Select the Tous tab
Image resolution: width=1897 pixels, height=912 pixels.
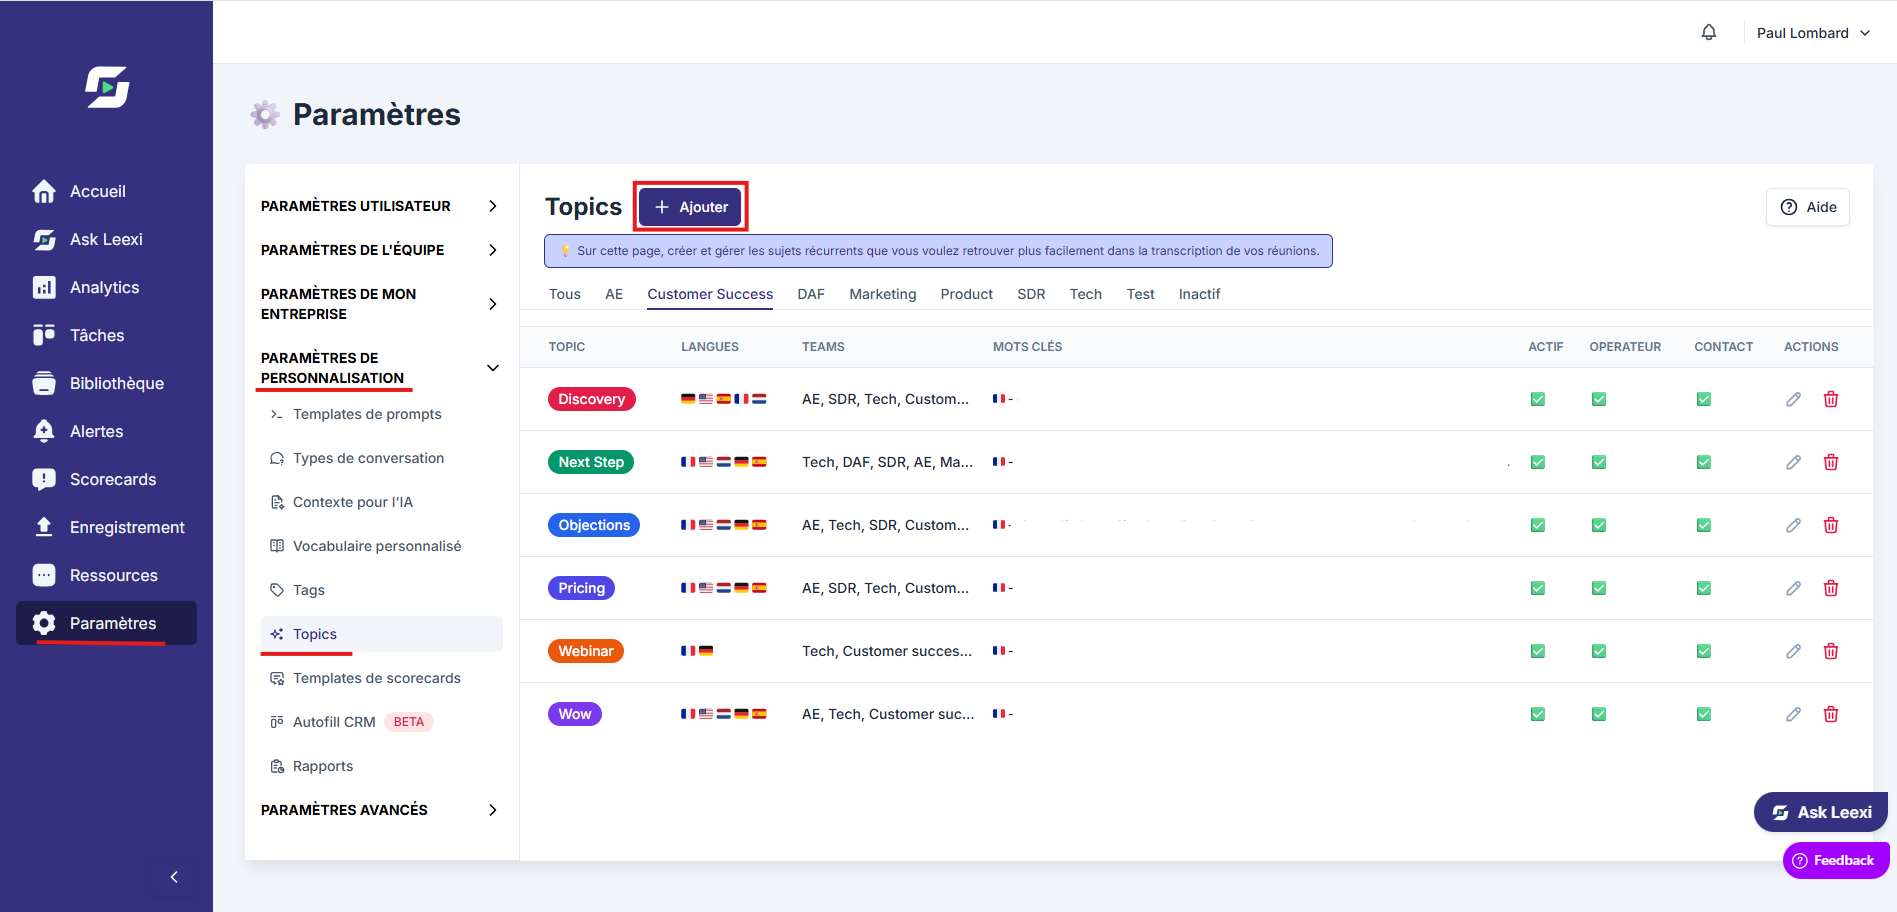coord(565,294)
